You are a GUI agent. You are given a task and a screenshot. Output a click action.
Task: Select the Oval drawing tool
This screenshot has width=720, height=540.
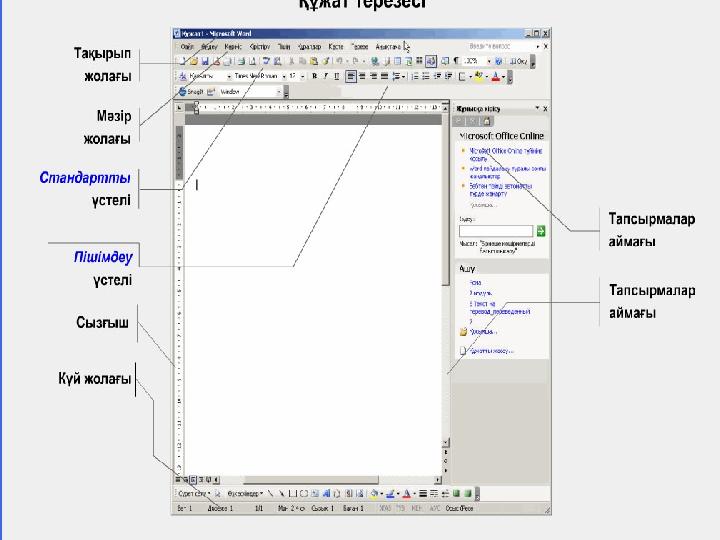pyautogui.click(x=304, y=494)
